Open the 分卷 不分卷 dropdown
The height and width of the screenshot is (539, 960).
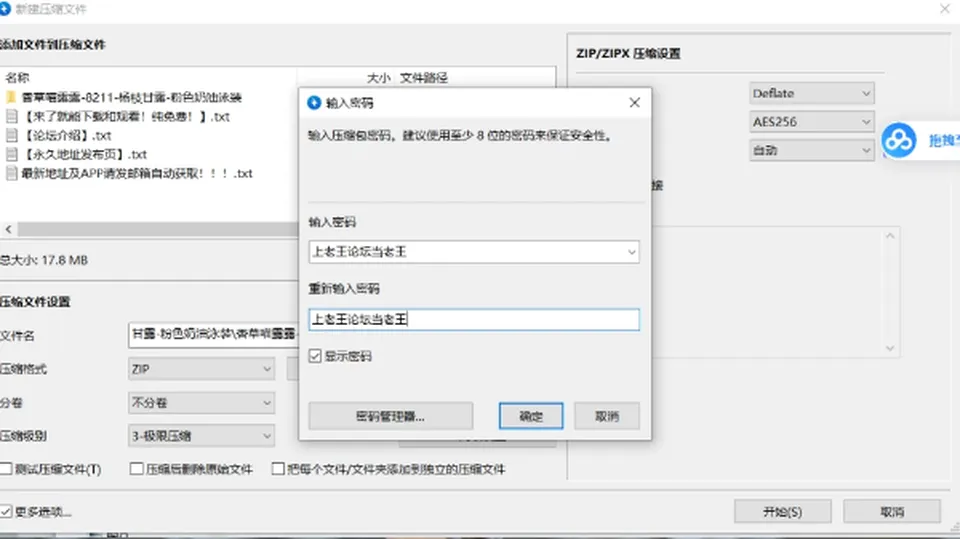pyautogui.click(x=201, y=403)
